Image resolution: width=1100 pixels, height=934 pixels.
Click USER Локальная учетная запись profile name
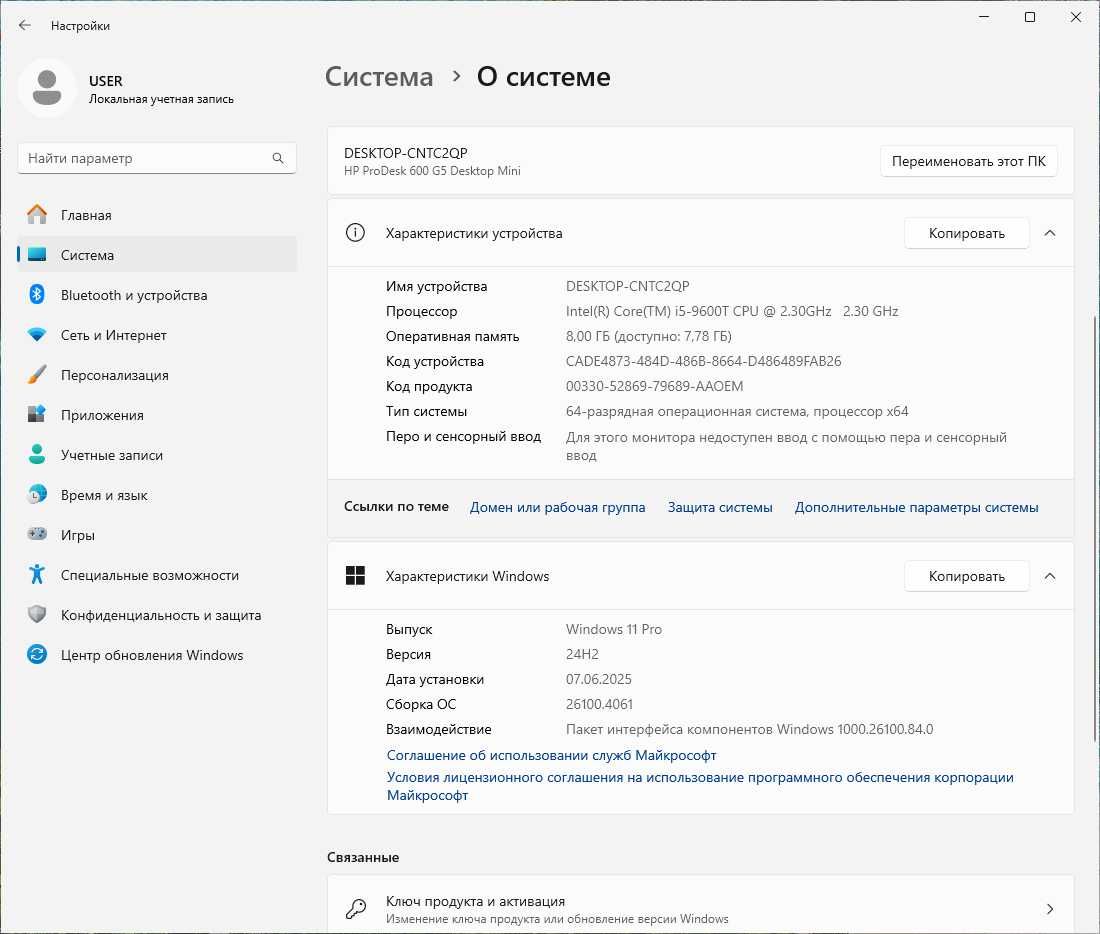click(161, 89)
